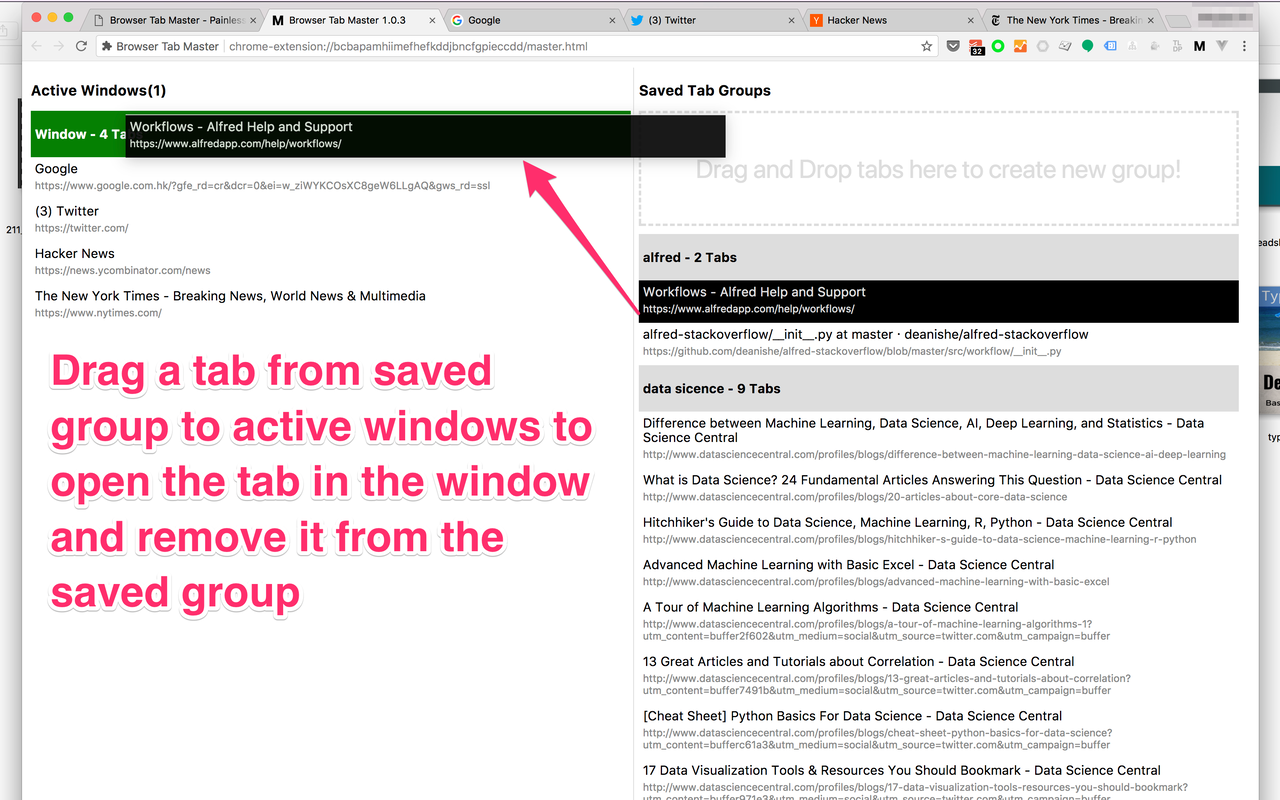Click the TLDP extension icon

click(x=1177, y=46)
